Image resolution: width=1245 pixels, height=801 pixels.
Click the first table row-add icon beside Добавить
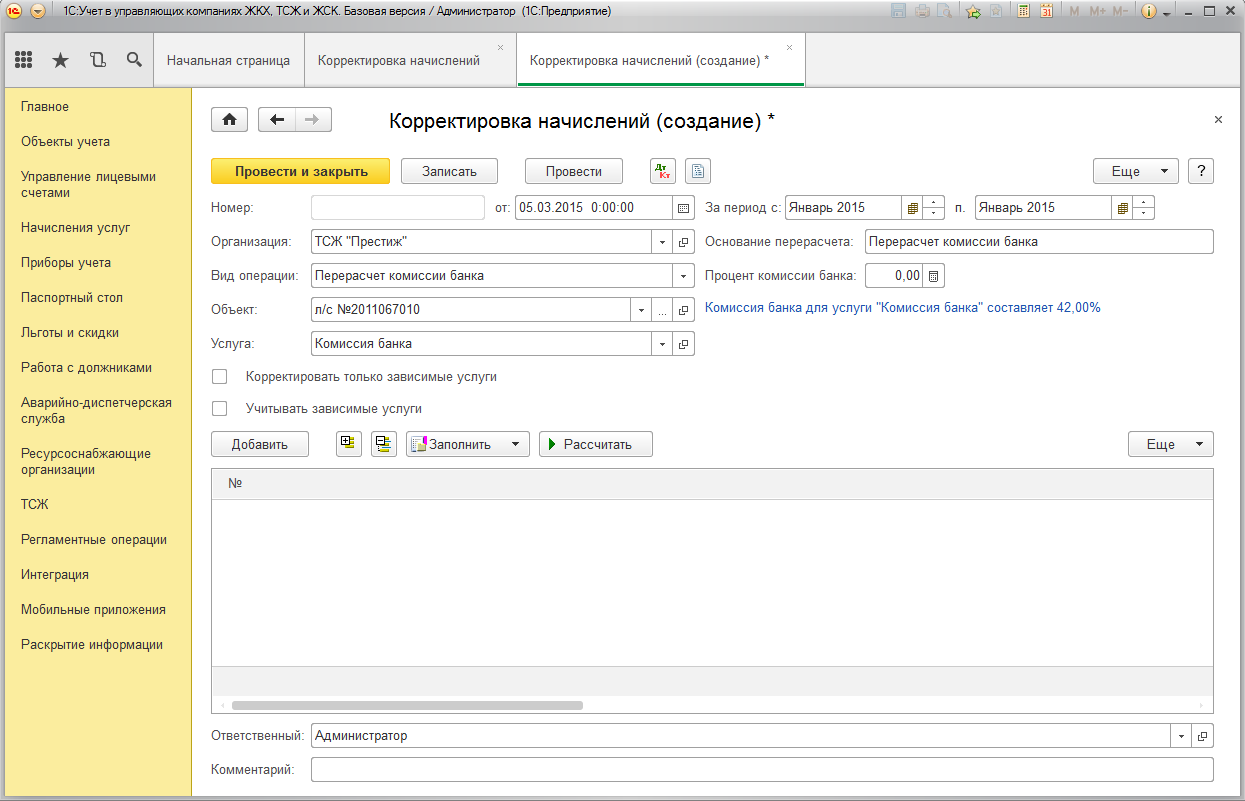(x=349, y=444)
